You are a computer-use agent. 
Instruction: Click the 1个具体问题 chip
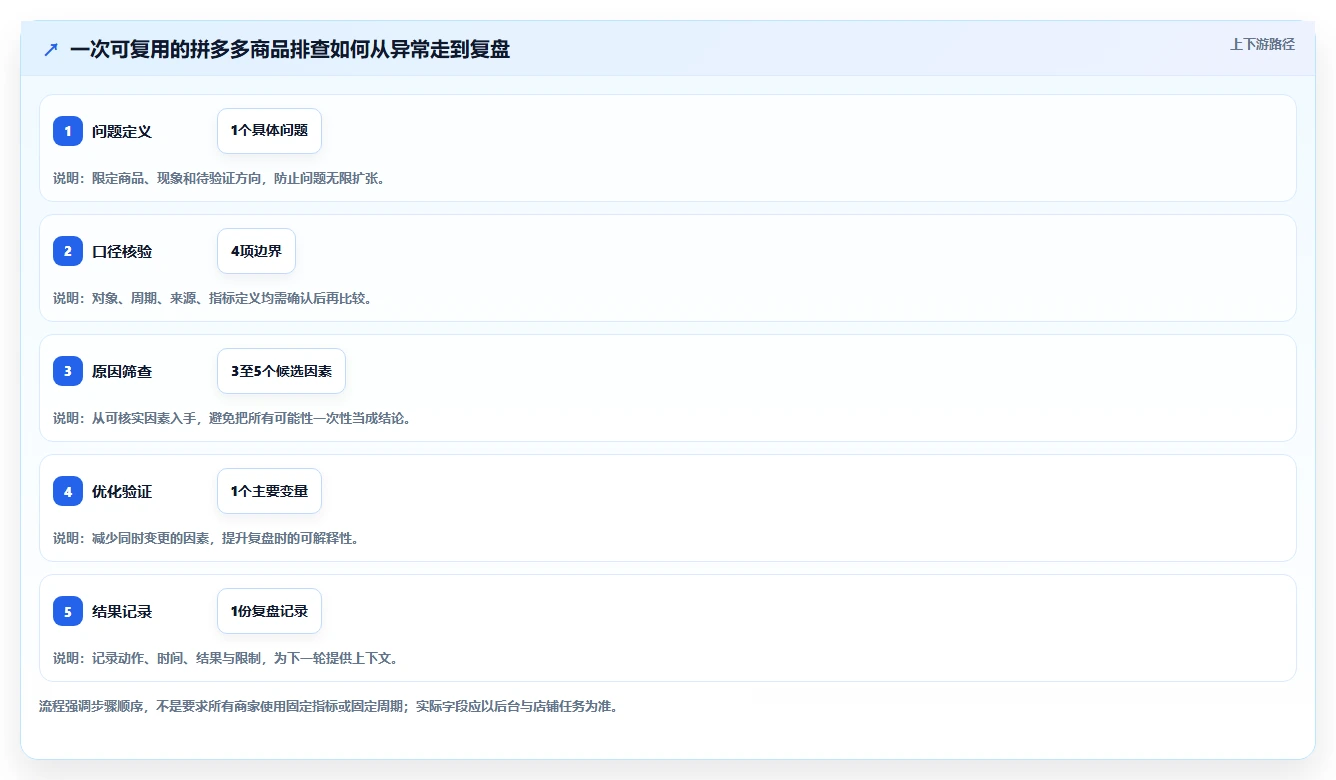pyautogui.click(x=269, y=131)
